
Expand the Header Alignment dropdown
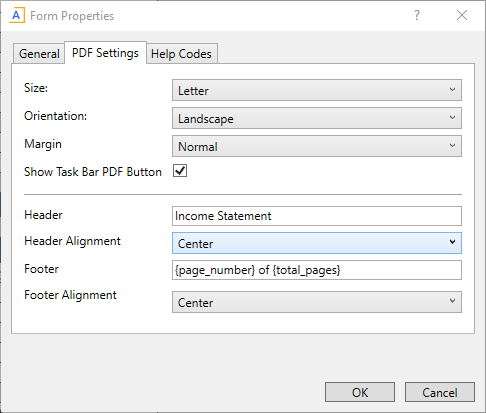[317, 243]
